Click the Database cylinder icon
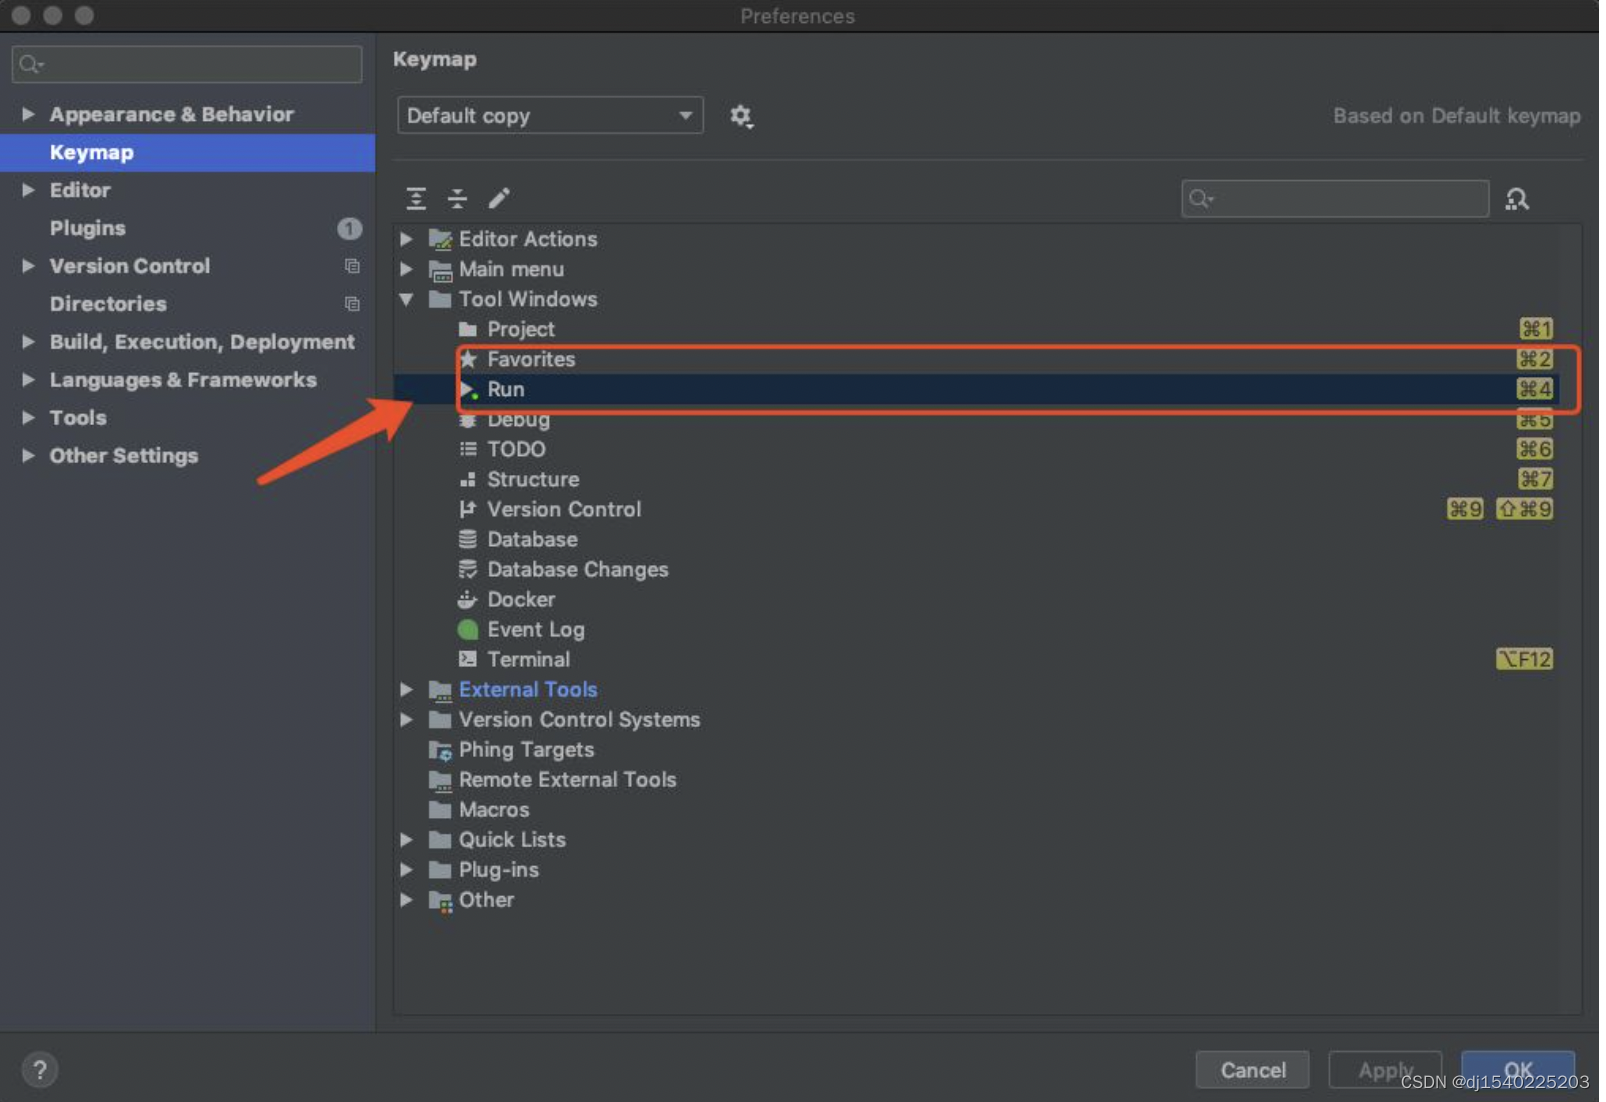 pyautogui.click(x=468, y=539)
